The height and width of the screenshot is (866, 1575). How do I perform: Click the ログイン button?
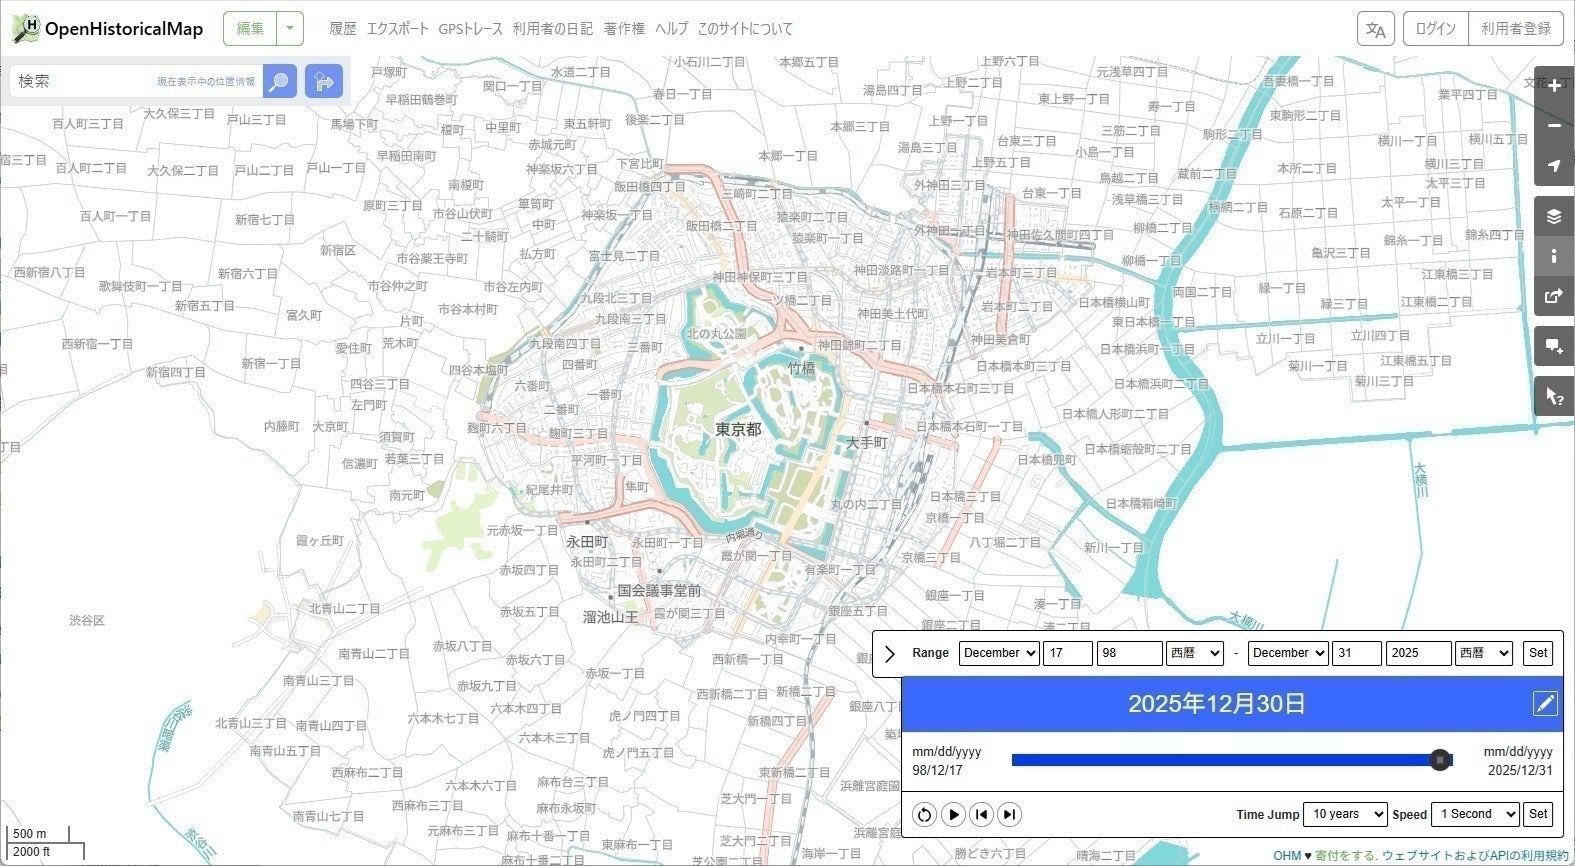[1435, 29]
